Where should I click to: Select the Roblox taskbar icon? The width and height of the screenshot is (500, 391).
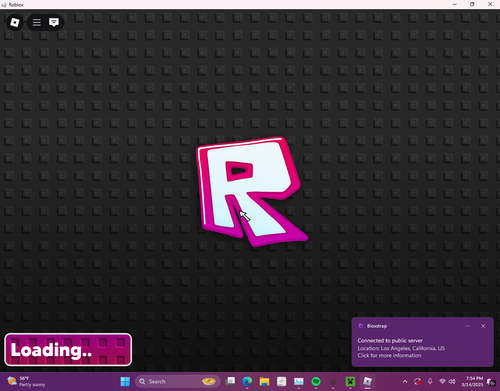(367, 381)
